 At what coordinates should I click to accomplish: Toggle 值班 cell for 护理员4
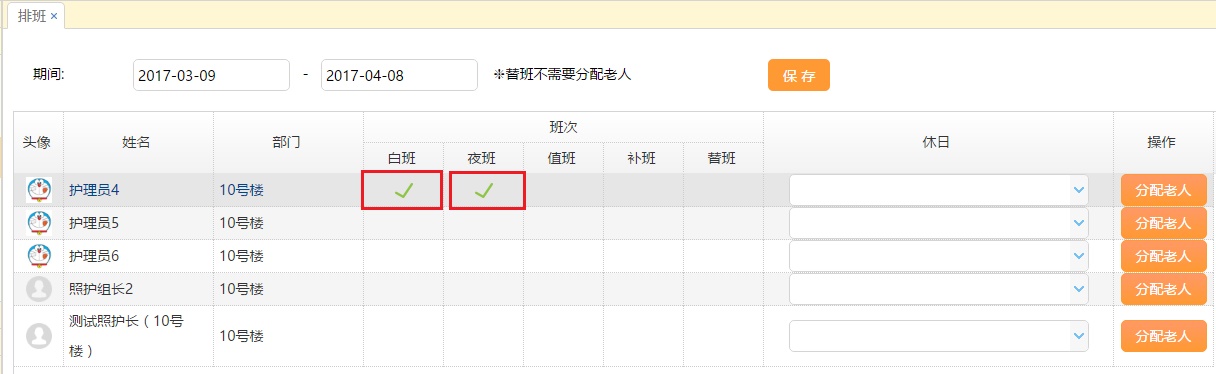pyautogui.click(x=563, y=190)
